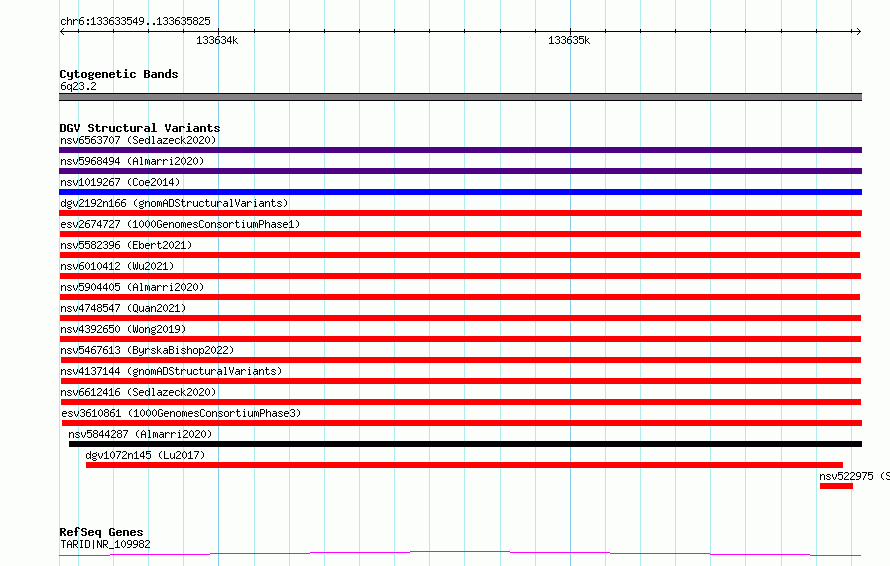Screen dimensions: 890x566
Task: Select the red bar for nsv5467613
Action: 460,360
